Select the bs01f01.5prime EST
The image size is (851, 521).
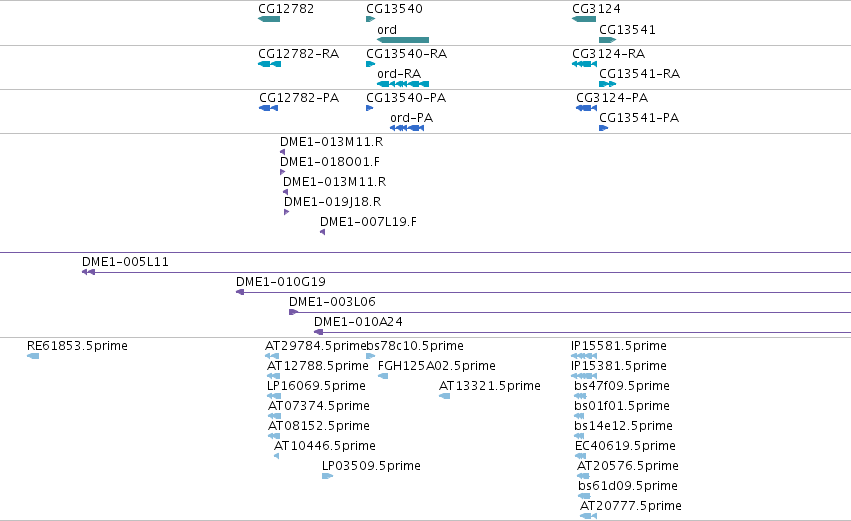coord(579,416)
